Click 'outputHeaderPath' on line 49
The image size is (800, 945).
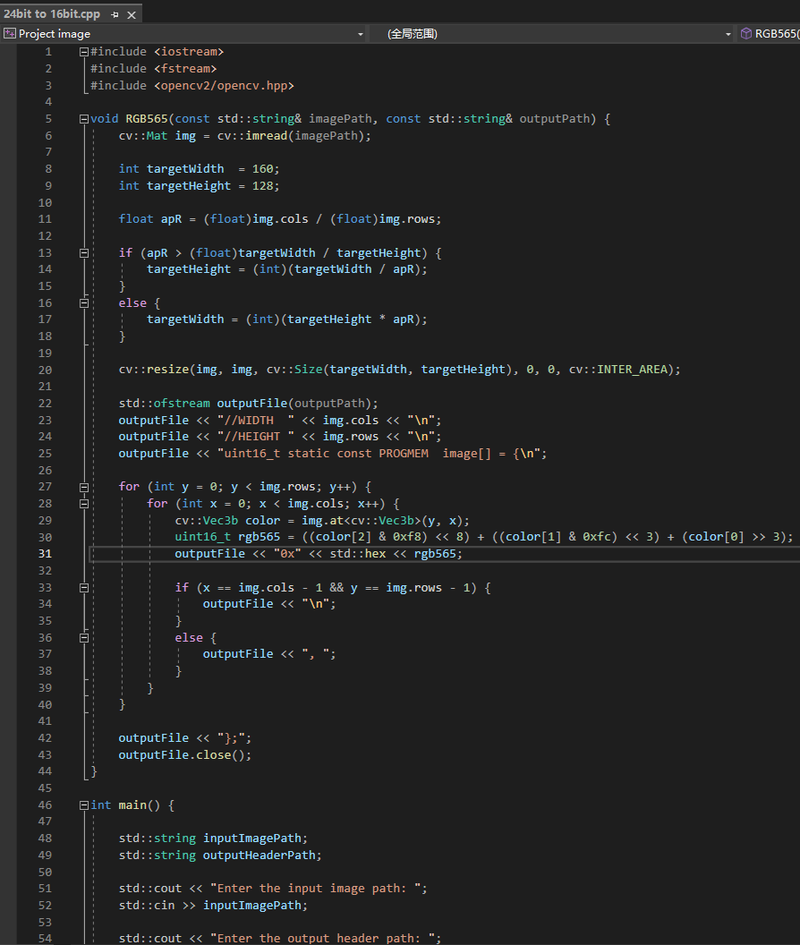[259, 855]
